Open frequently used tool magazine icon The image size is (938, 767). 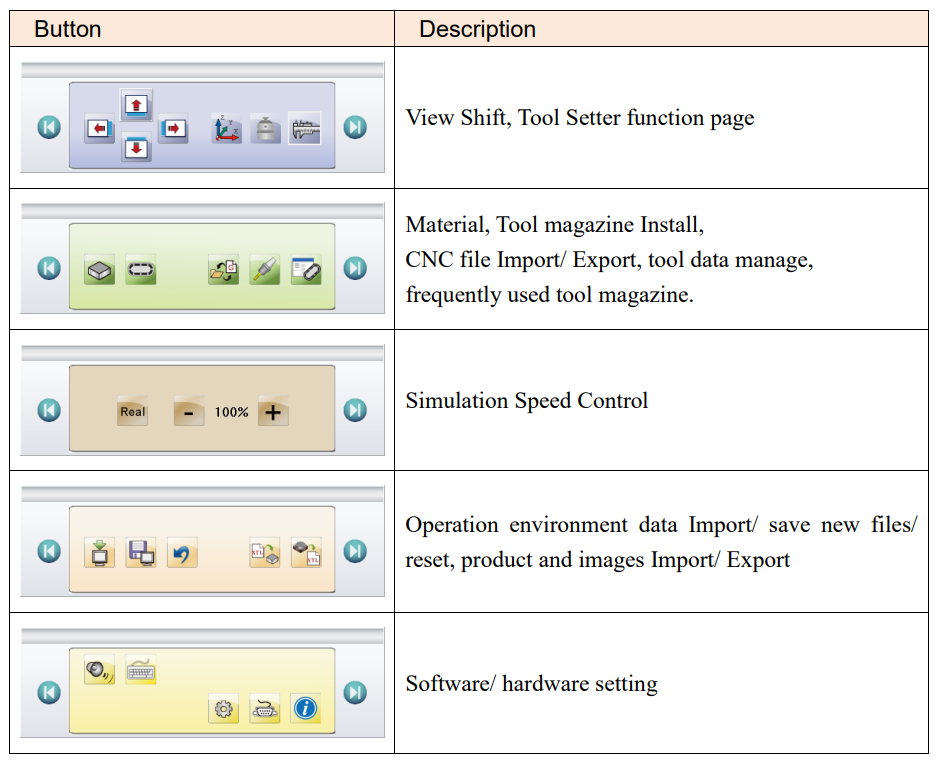coord(306,270)
